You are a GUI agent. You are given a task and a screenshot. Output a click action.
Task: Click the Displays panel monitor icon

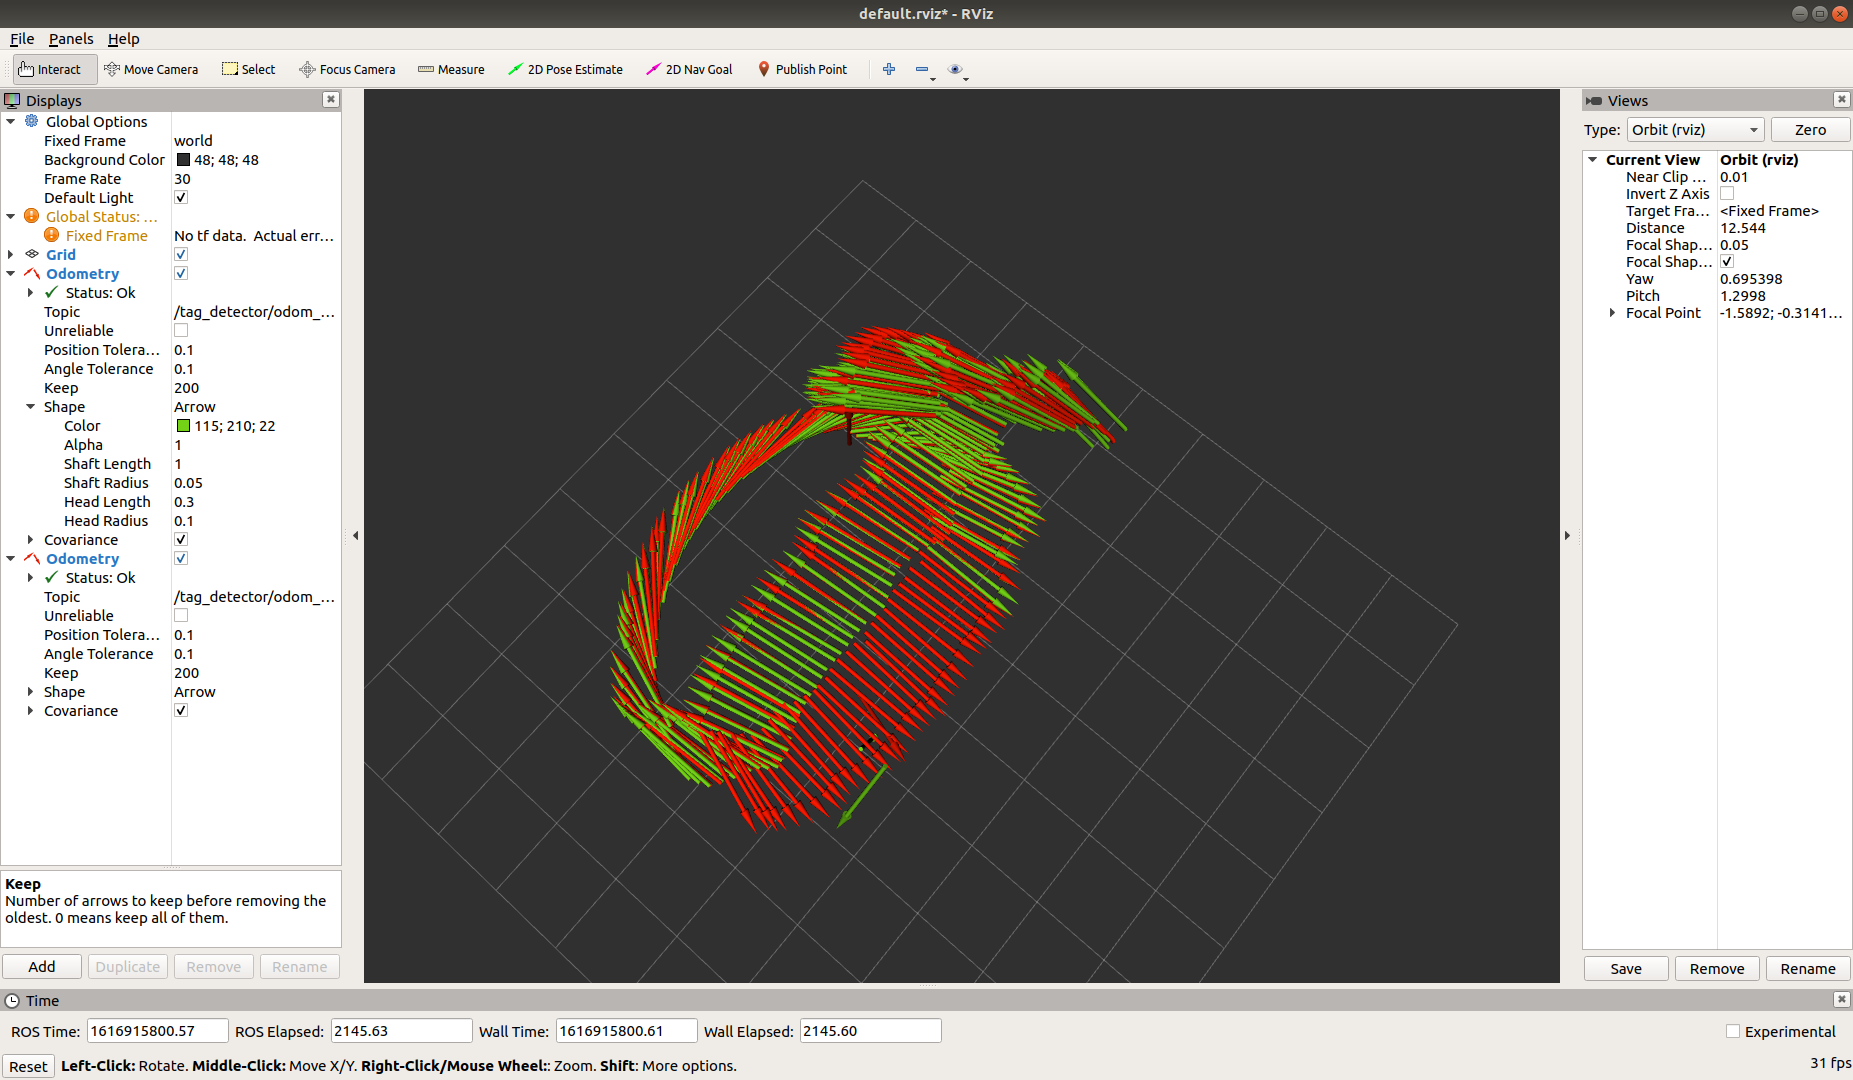(12, 100)
